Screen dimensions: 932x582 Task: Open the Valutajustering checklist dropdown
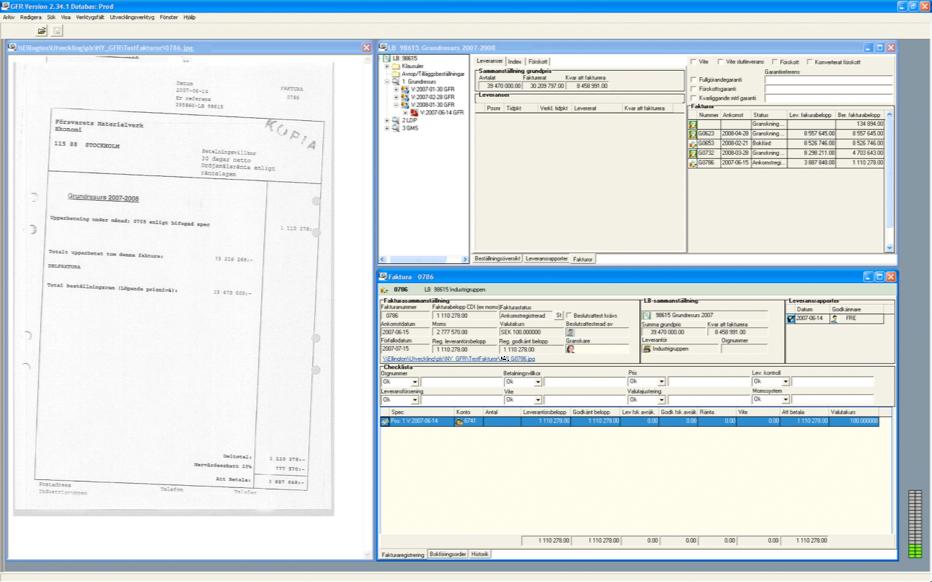point(662,400)
